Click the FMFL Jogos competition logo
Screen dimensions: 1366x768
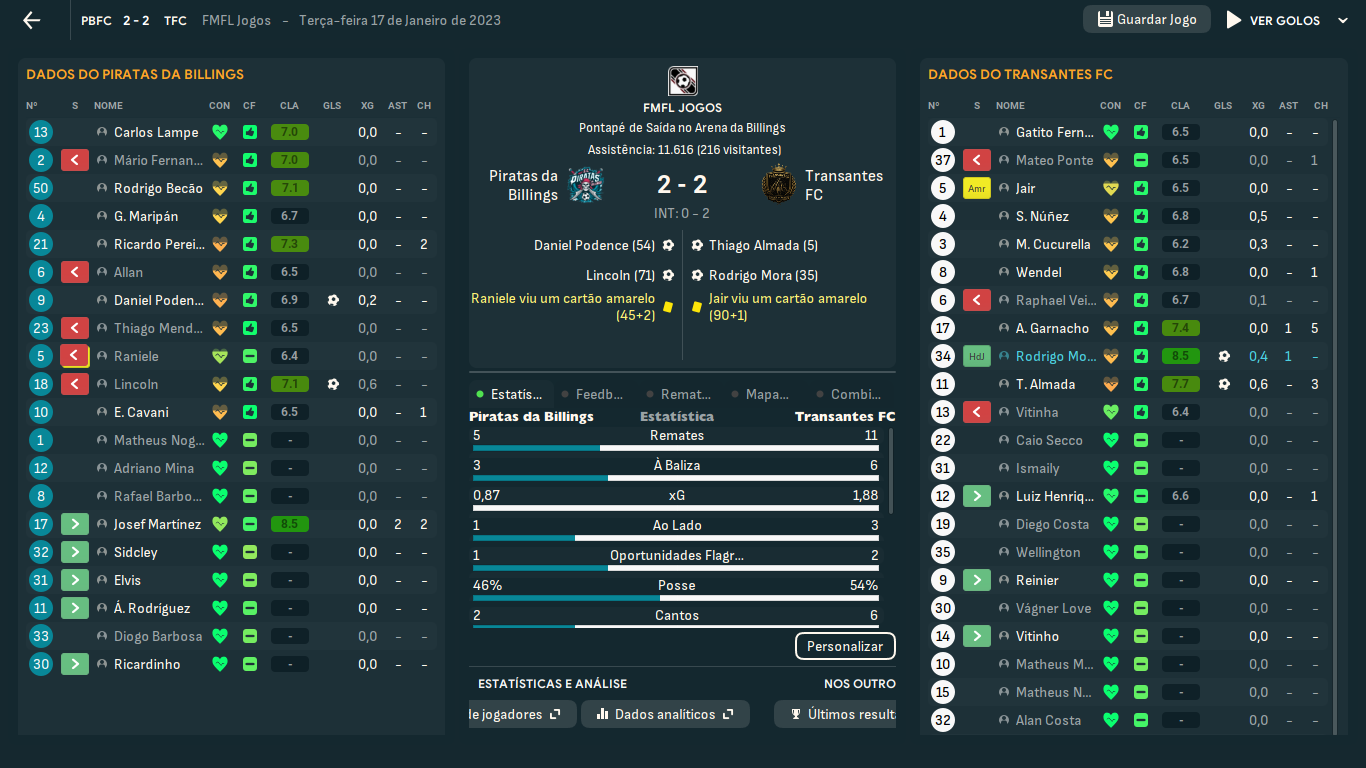point(682,81)
